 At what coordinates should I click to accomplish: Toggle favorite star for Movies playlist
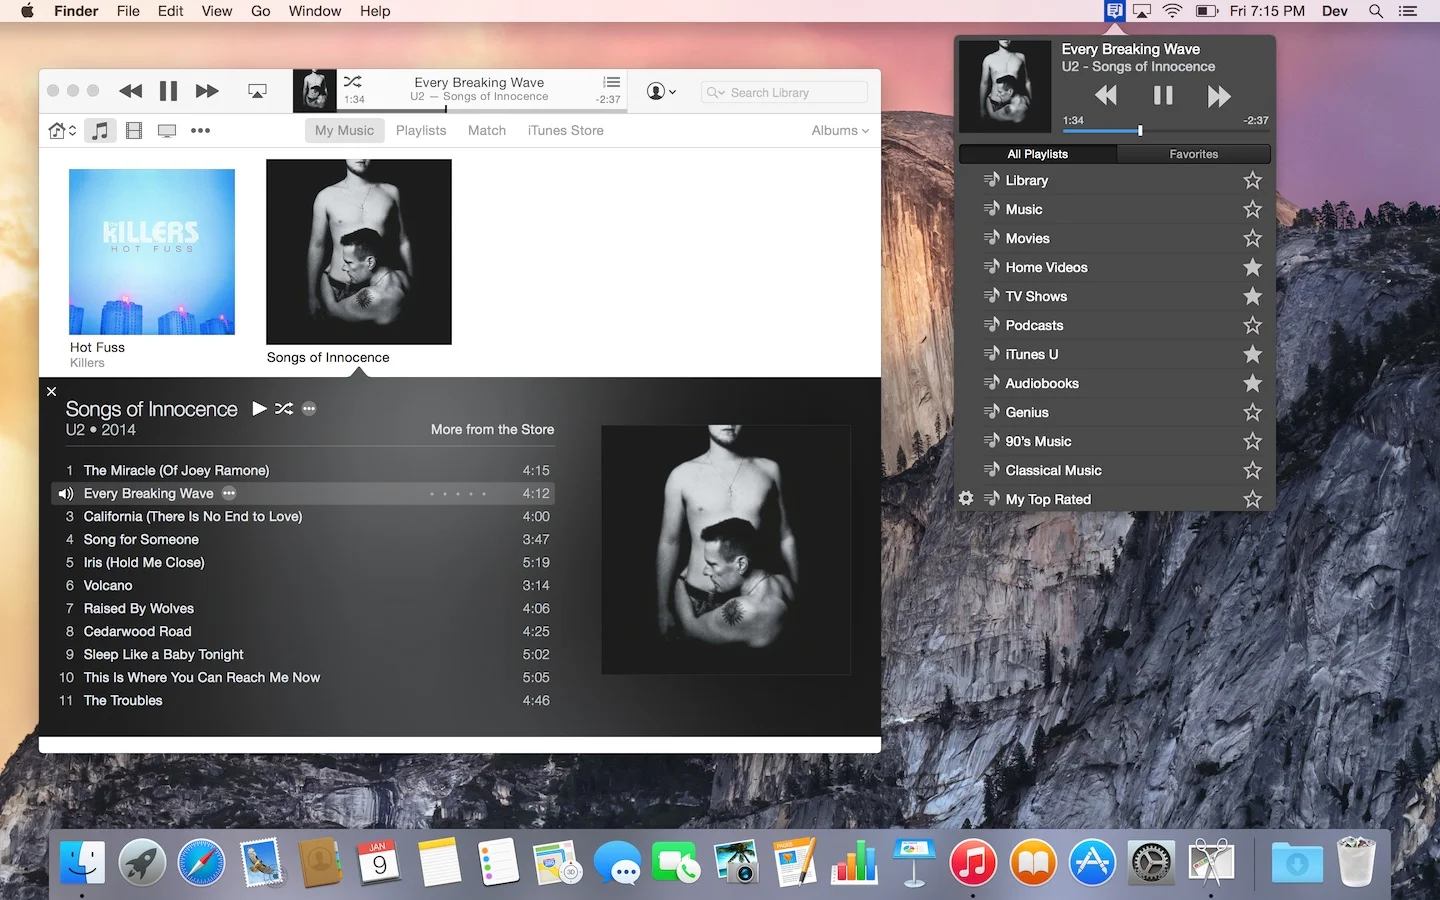1252,238
